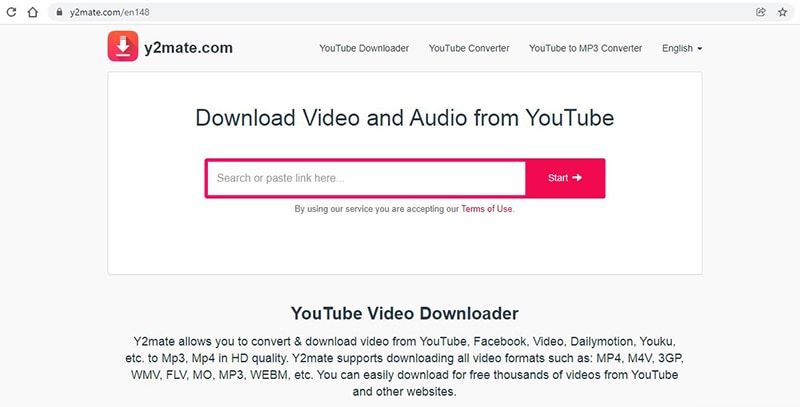Open the YouTube Downloader menu item

tap(364, 48)
